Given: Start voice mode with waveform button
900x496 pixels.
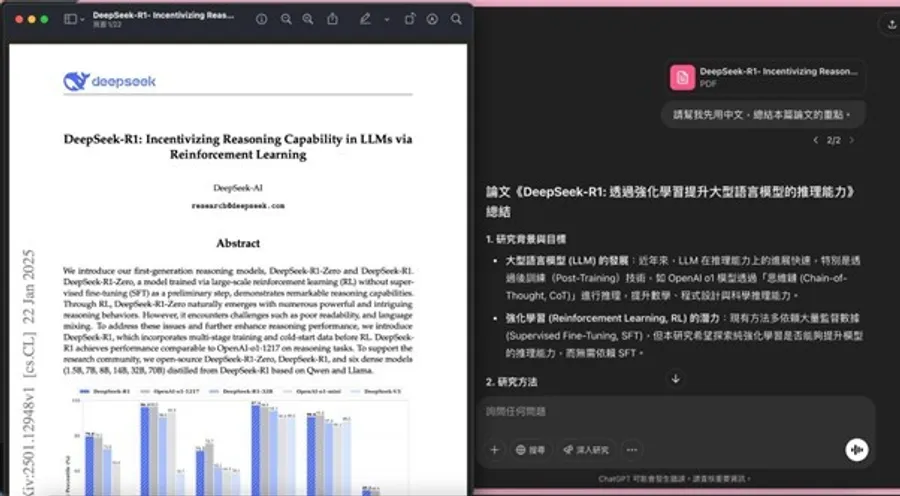Looking at the screenshot, I should point(856,450).
